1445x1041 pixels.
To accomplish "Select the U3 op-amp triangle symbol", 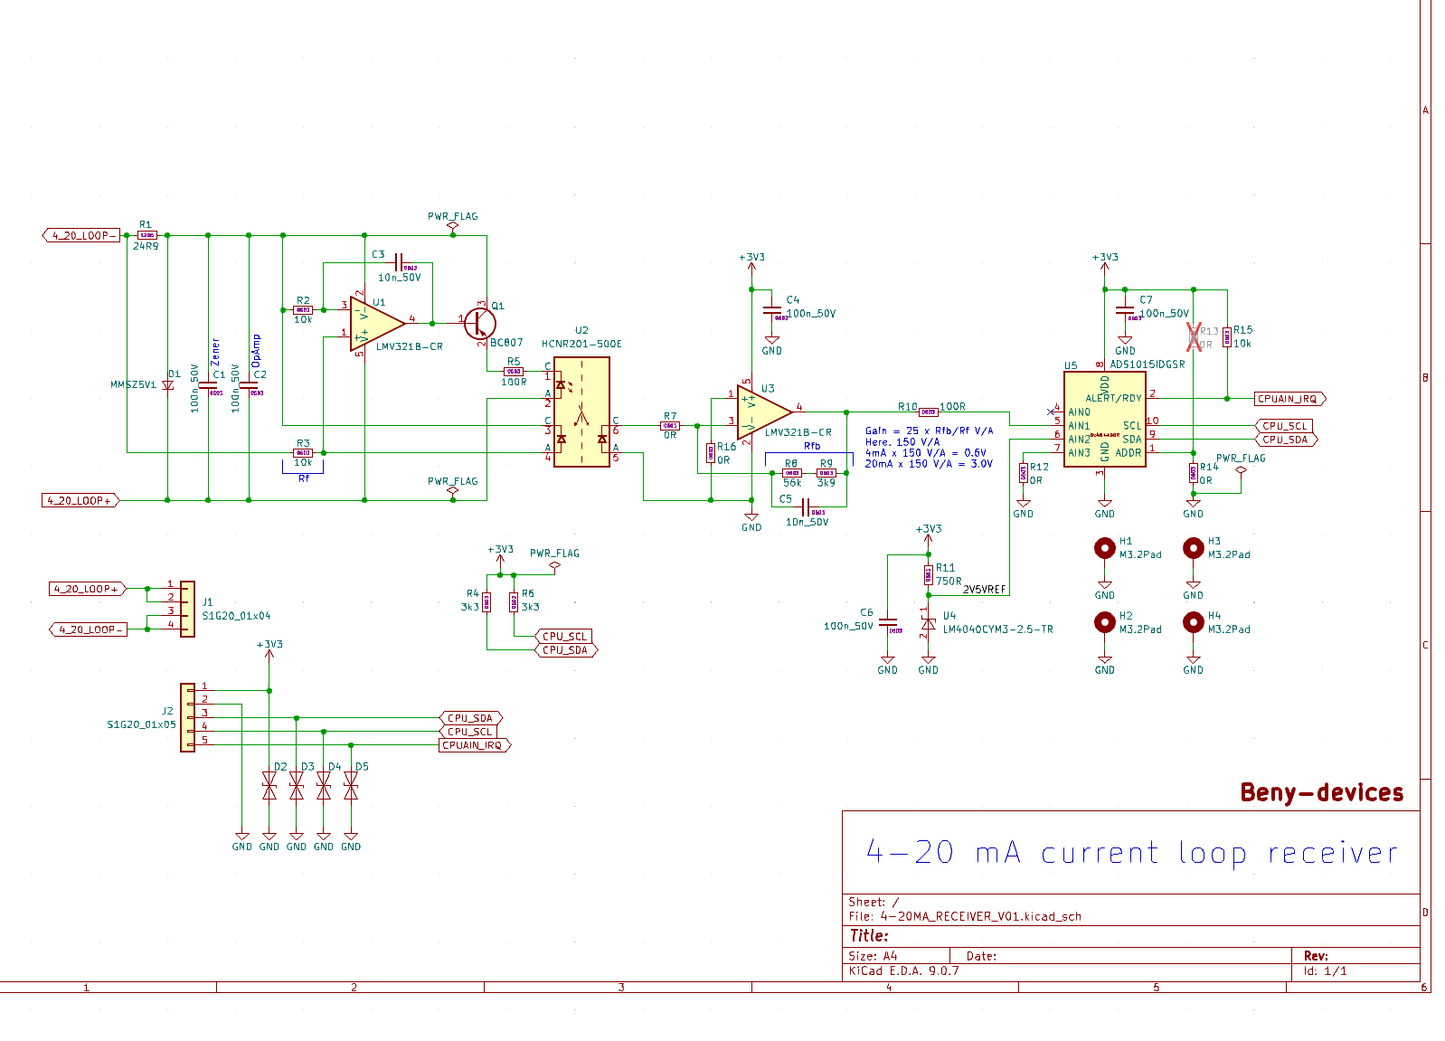I will (x=764, y=411).
